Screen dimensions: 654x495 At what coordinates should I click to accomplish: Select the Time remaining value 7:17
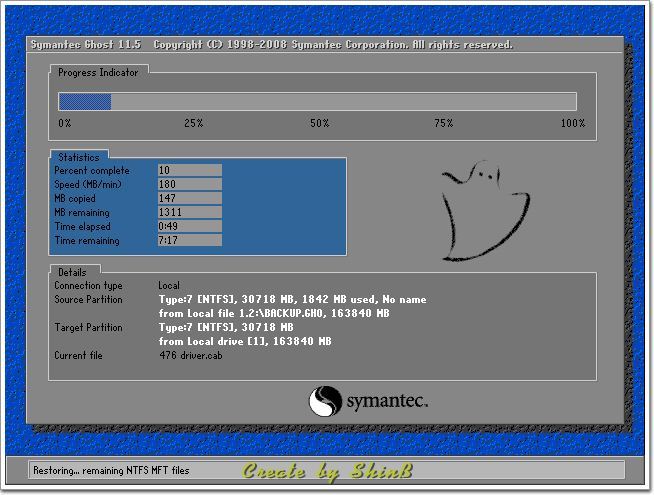coord(190,240)
